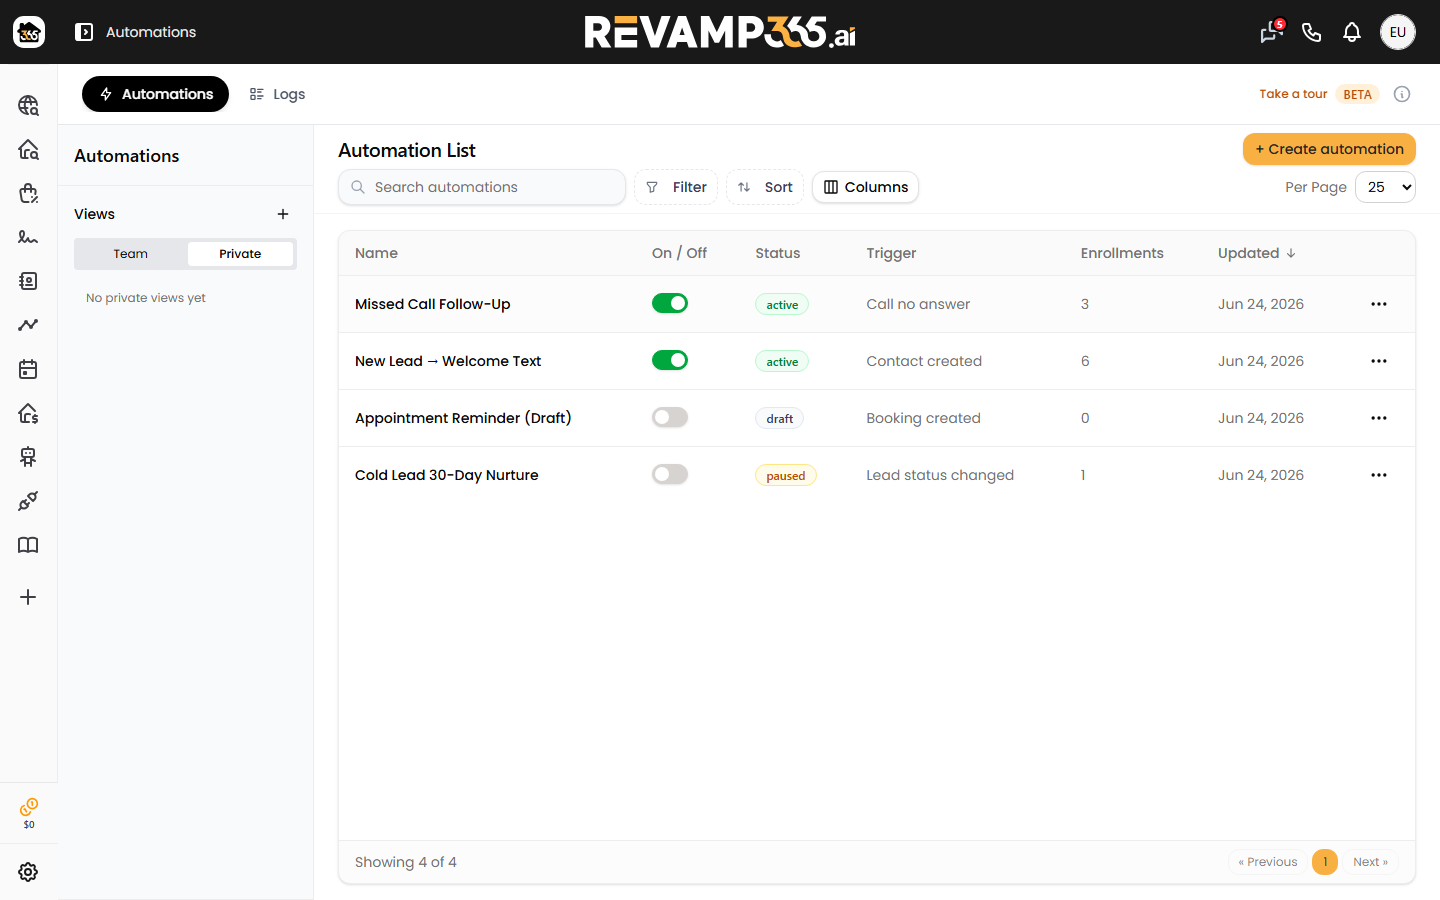Viewport: 1440px width, 900px height.
Task: Open the plug integrations sidebar icon
Action: click(28, 501)
